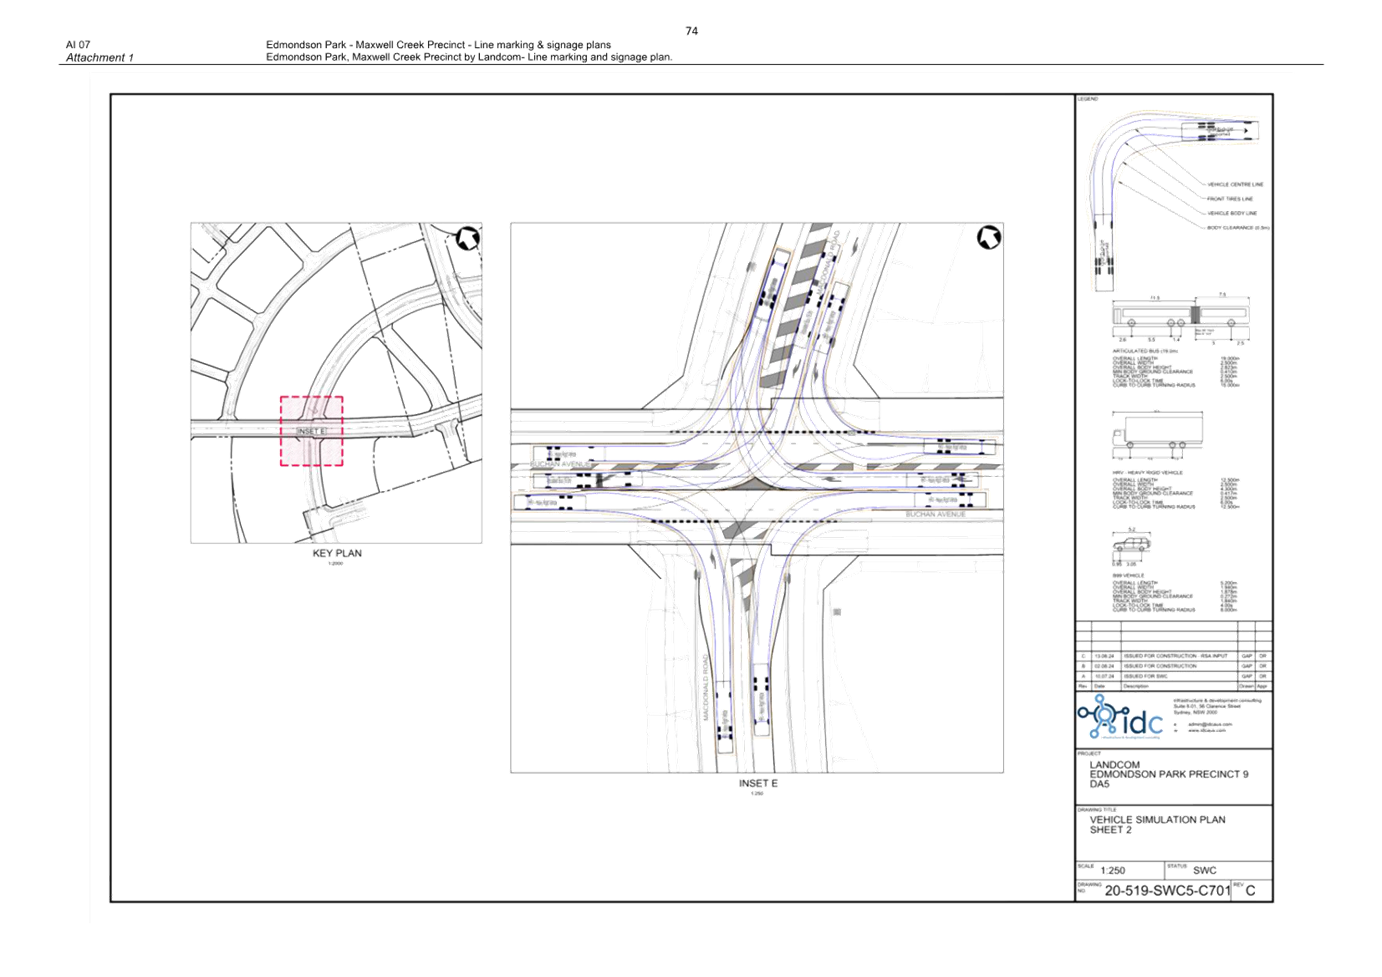Viewport: 1382px width, 977px height.
Task: Click drawing number 20-519-SWC5-C701
Action: coord(1167,890)
